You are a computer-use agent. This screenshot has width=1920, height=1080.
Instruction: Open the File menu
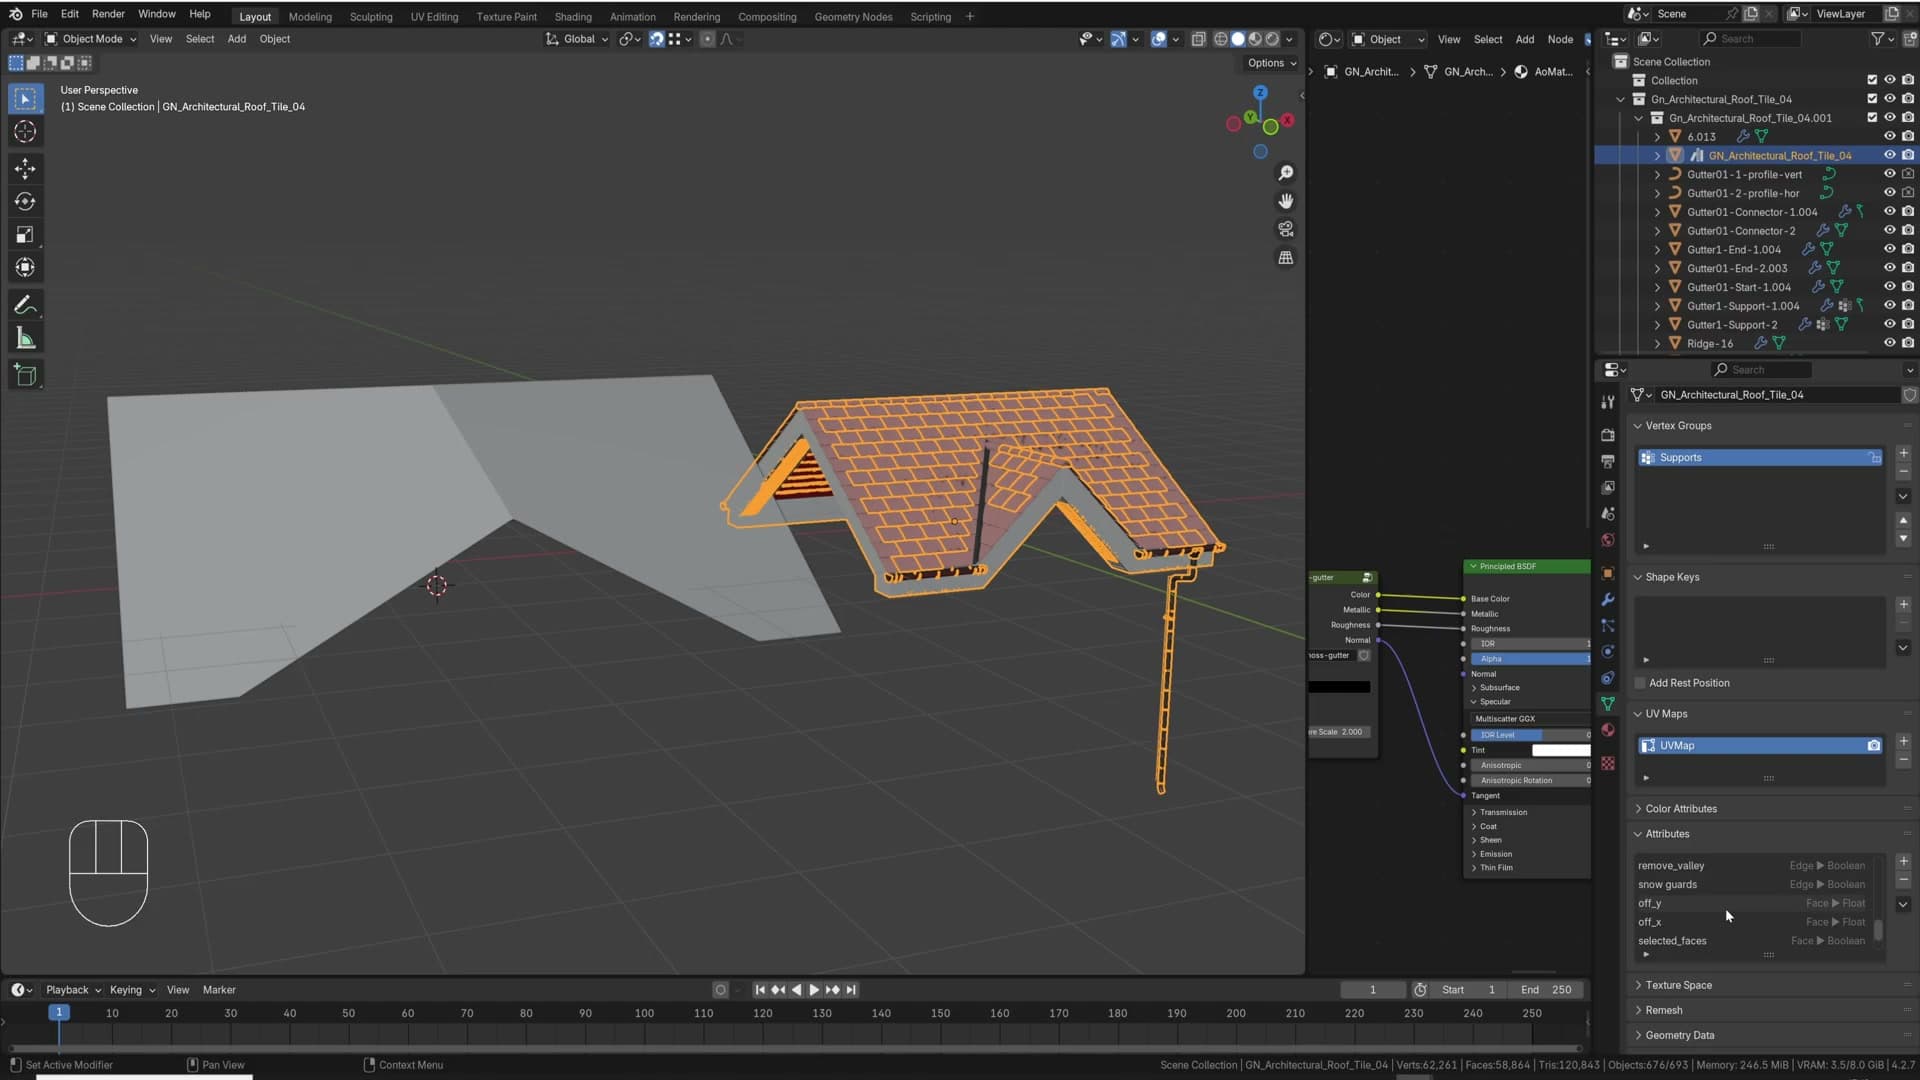[x=39, y=14]
